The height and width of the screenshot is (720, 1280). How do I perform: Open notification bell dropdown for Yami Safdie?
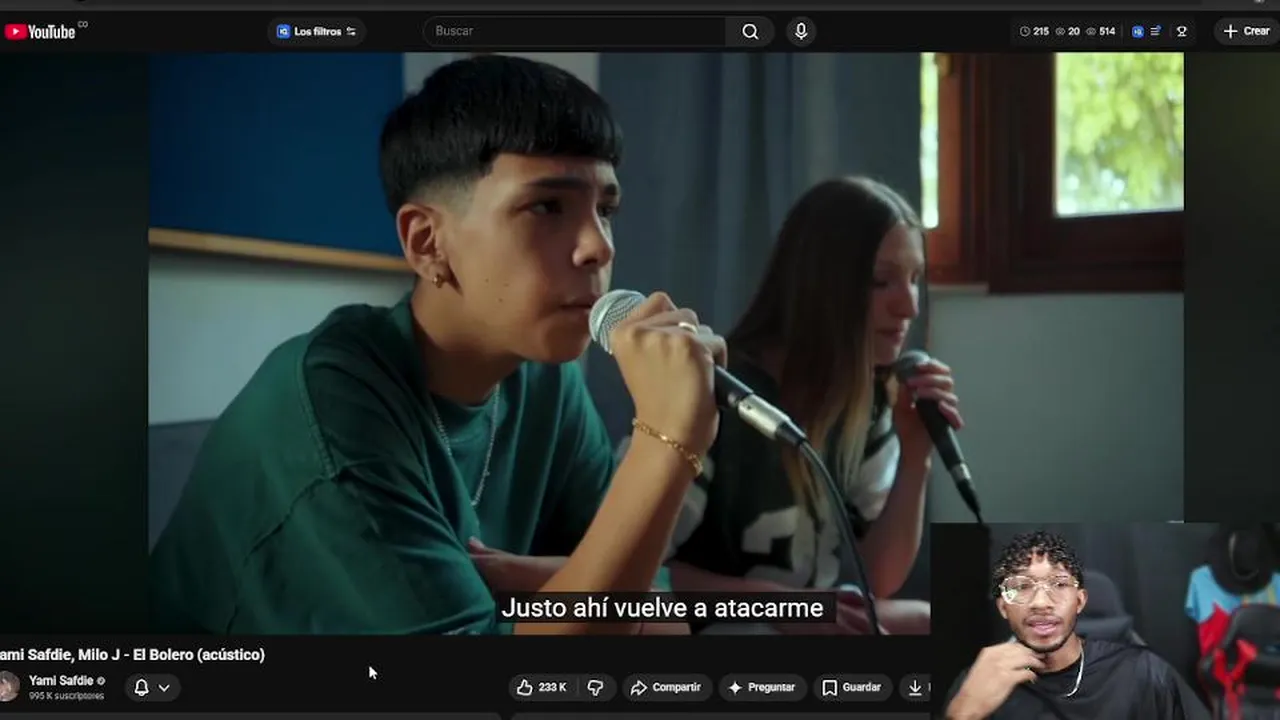[x=152, y=687]
